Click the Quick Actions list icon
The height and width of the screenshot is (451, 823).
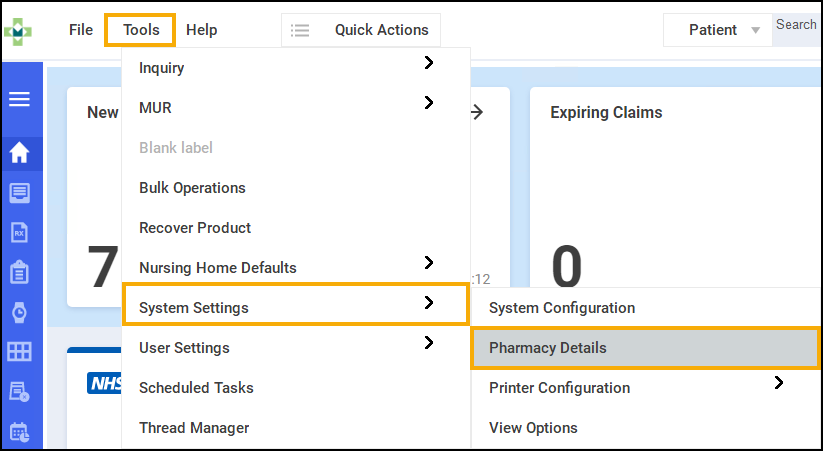coord(299,30)
